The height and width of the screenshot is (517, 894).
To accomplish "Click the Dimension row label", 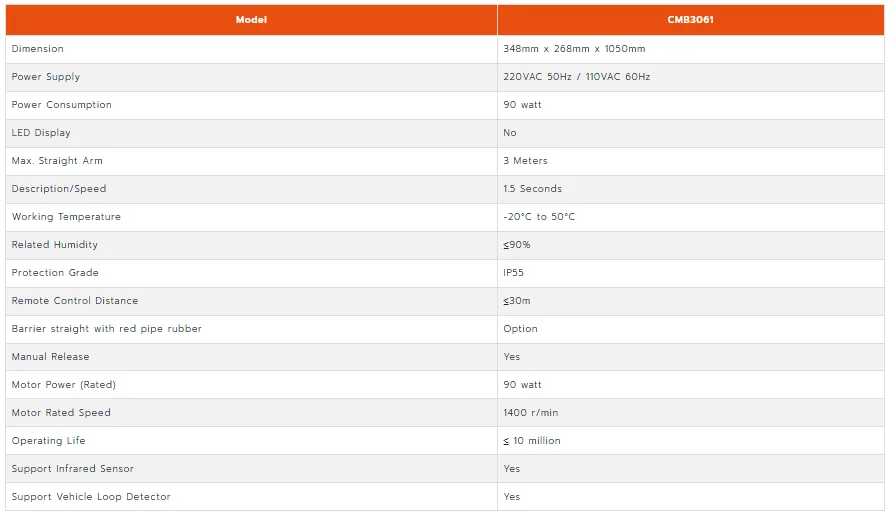I will click(x=38, y=48).
